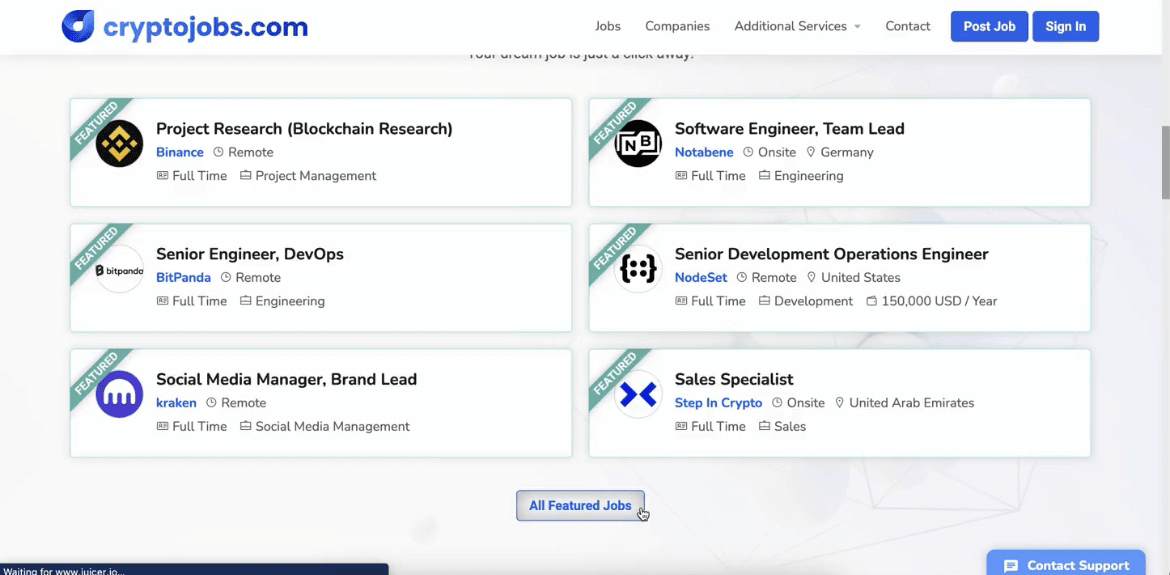The height and width of the screenshot is (575, 1170).
Task: Click the cryptojobs.com site name text
Action: coord(205,28)
